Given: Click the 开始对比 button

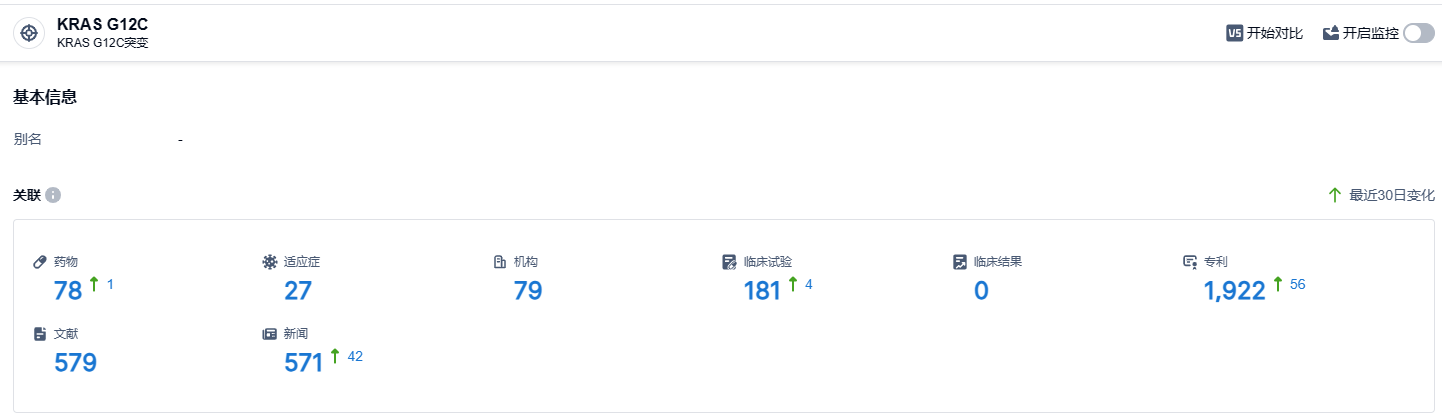Looking at the screenshot, I should point(1274,33).
